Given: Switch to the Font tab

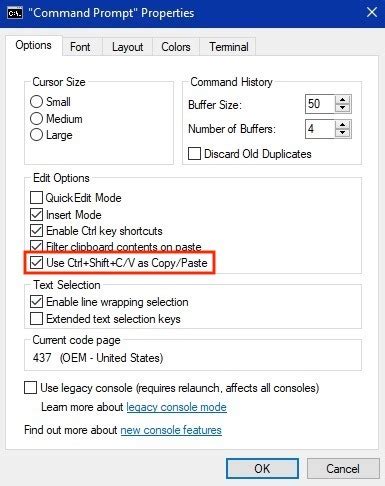Looking at the screenshot, I should 80,47.
